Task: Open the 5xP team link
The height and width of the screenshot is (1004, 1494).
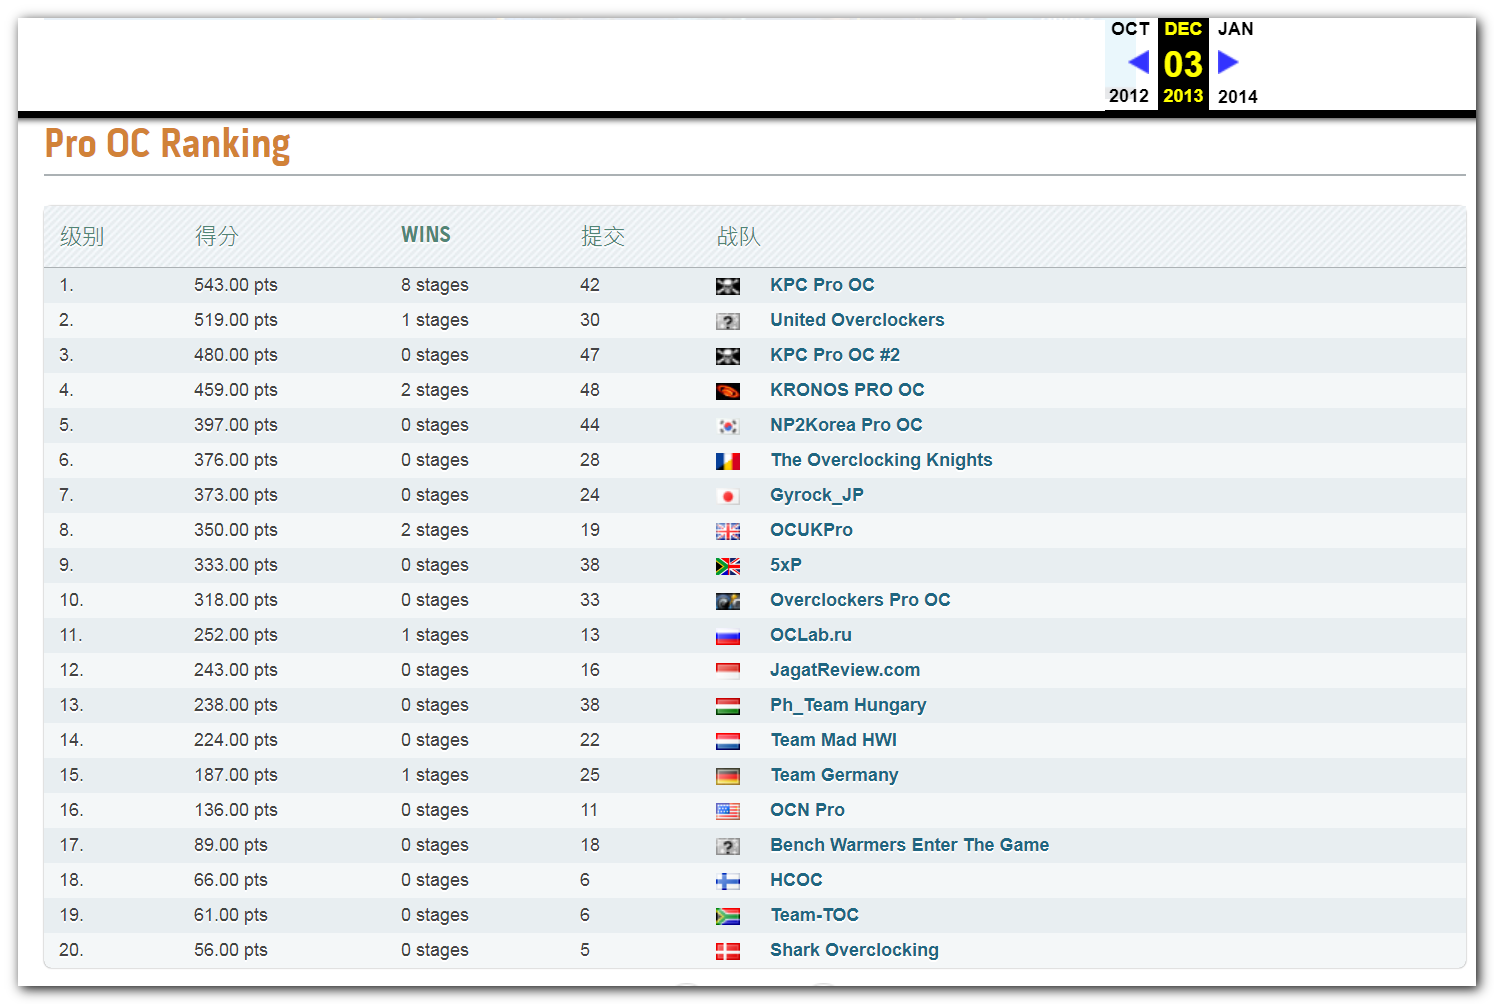Action: (x=786, y=565)
